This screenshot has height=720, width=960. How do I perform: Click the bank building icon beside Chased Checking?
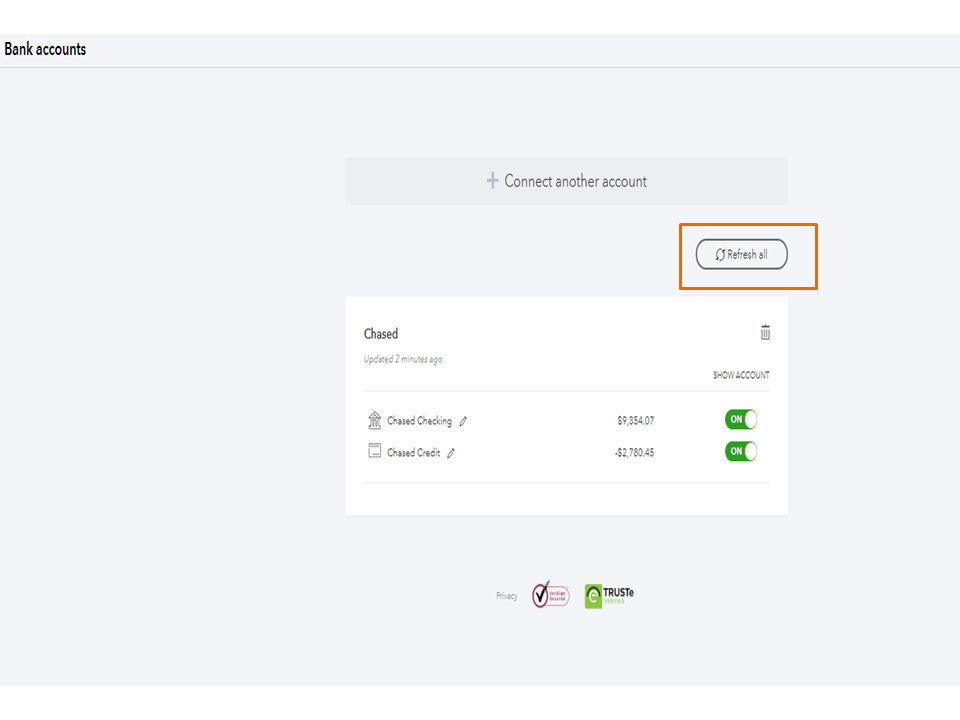(375, 420)
